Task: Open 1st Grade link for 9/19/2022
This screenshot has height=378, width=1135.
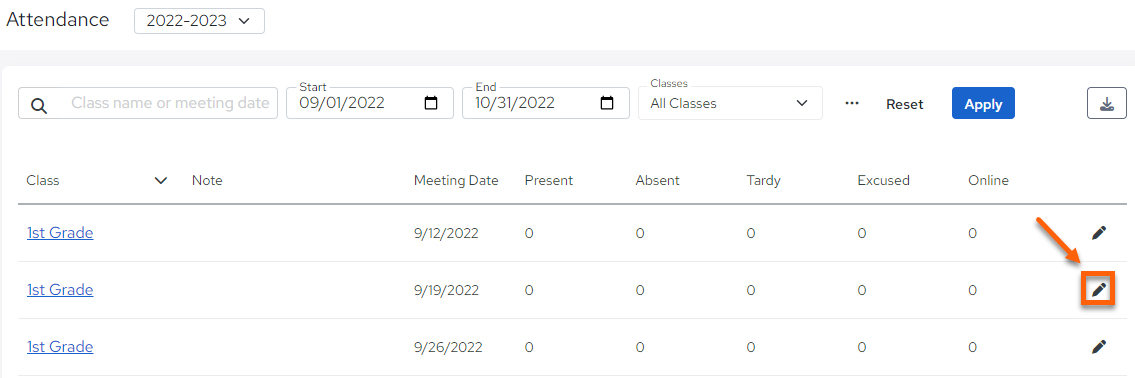Action: click(60, 290)
